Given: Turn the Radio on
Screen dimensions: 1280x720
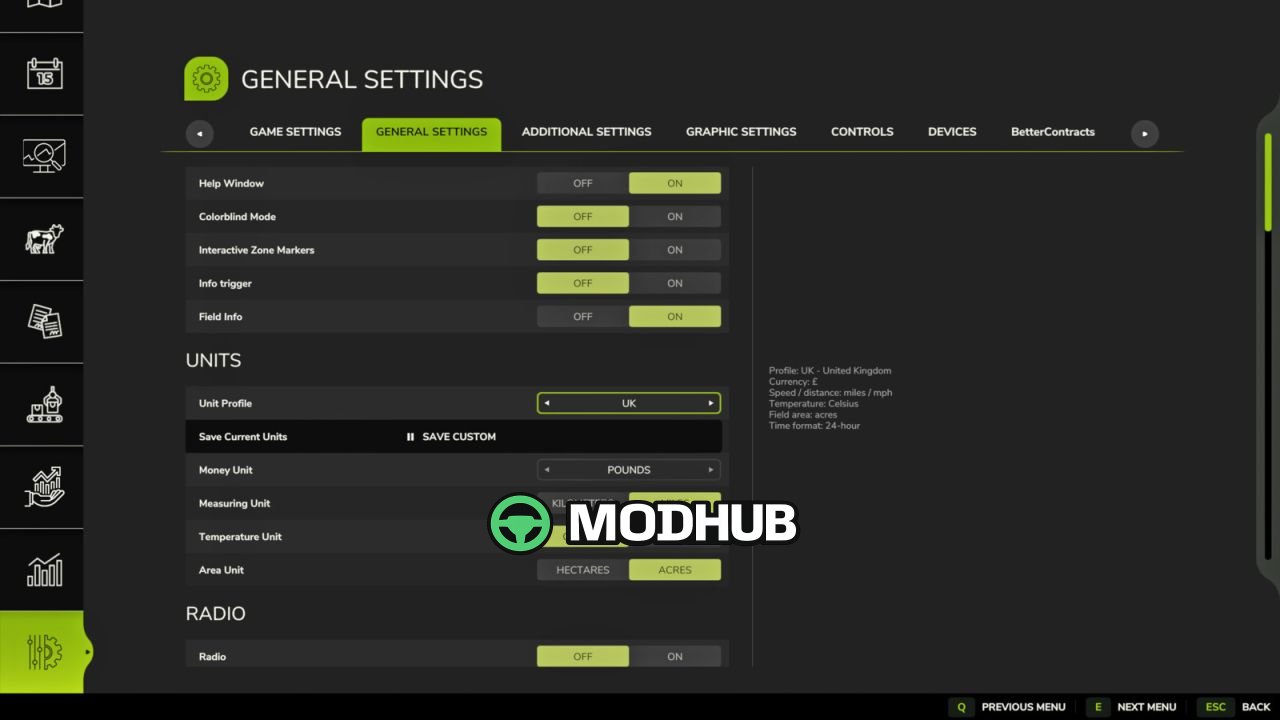Looking at the screenshot, I should (675, 657).
